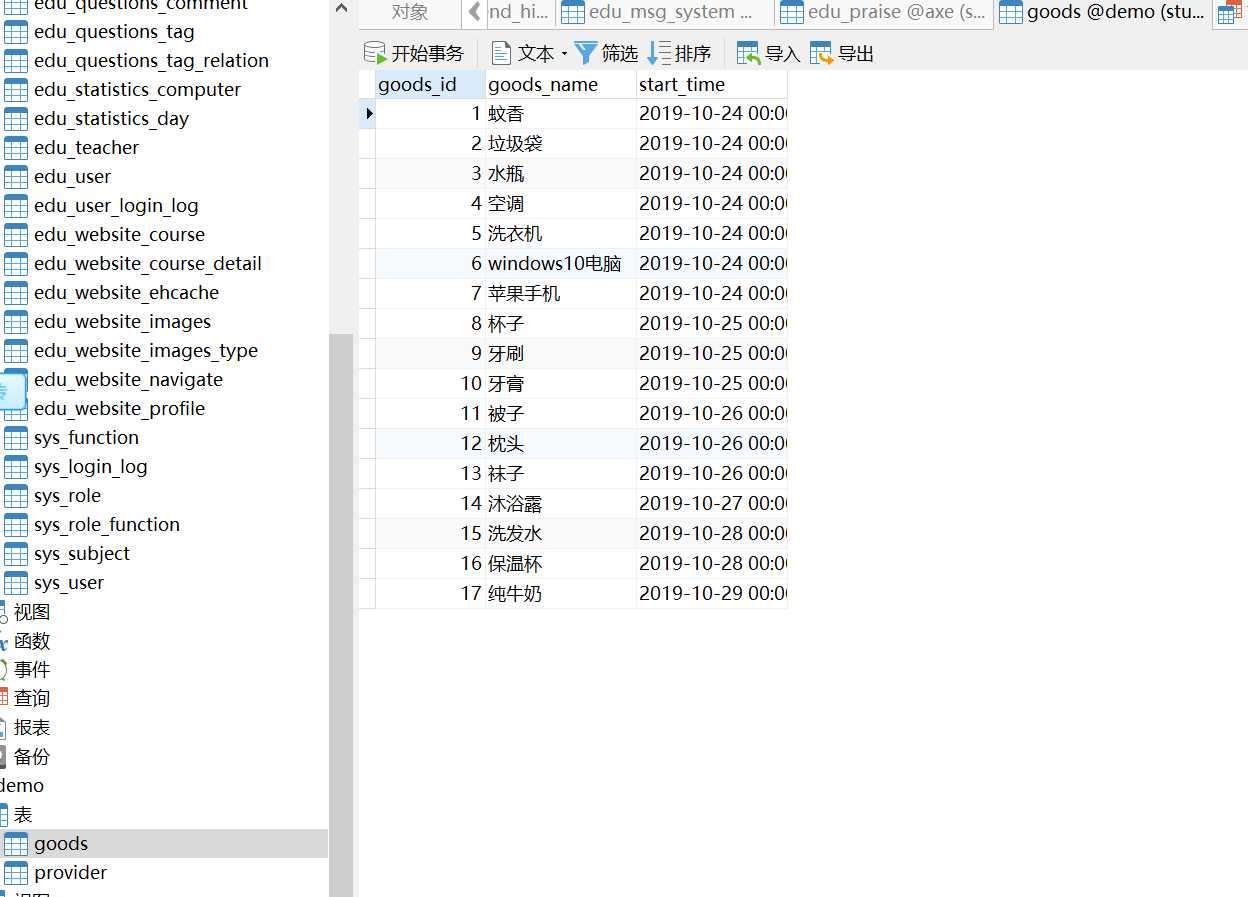Select edu_website_navigate table in tree
This screenshot has height=897, width=1248.
click(128, 380)
